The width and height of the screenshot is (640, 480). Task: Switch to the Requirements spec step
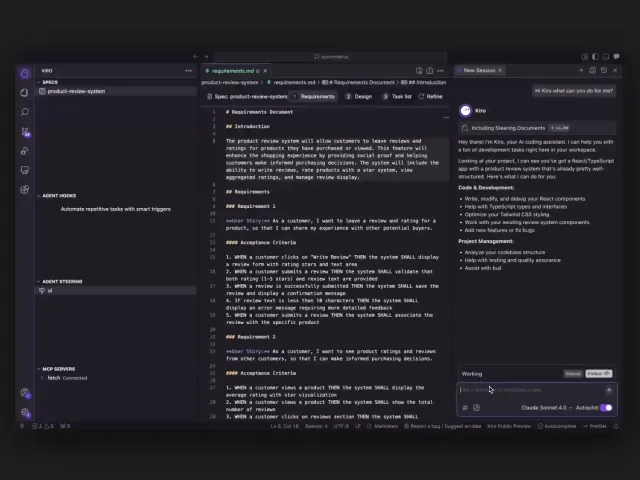tap(313, 97)
